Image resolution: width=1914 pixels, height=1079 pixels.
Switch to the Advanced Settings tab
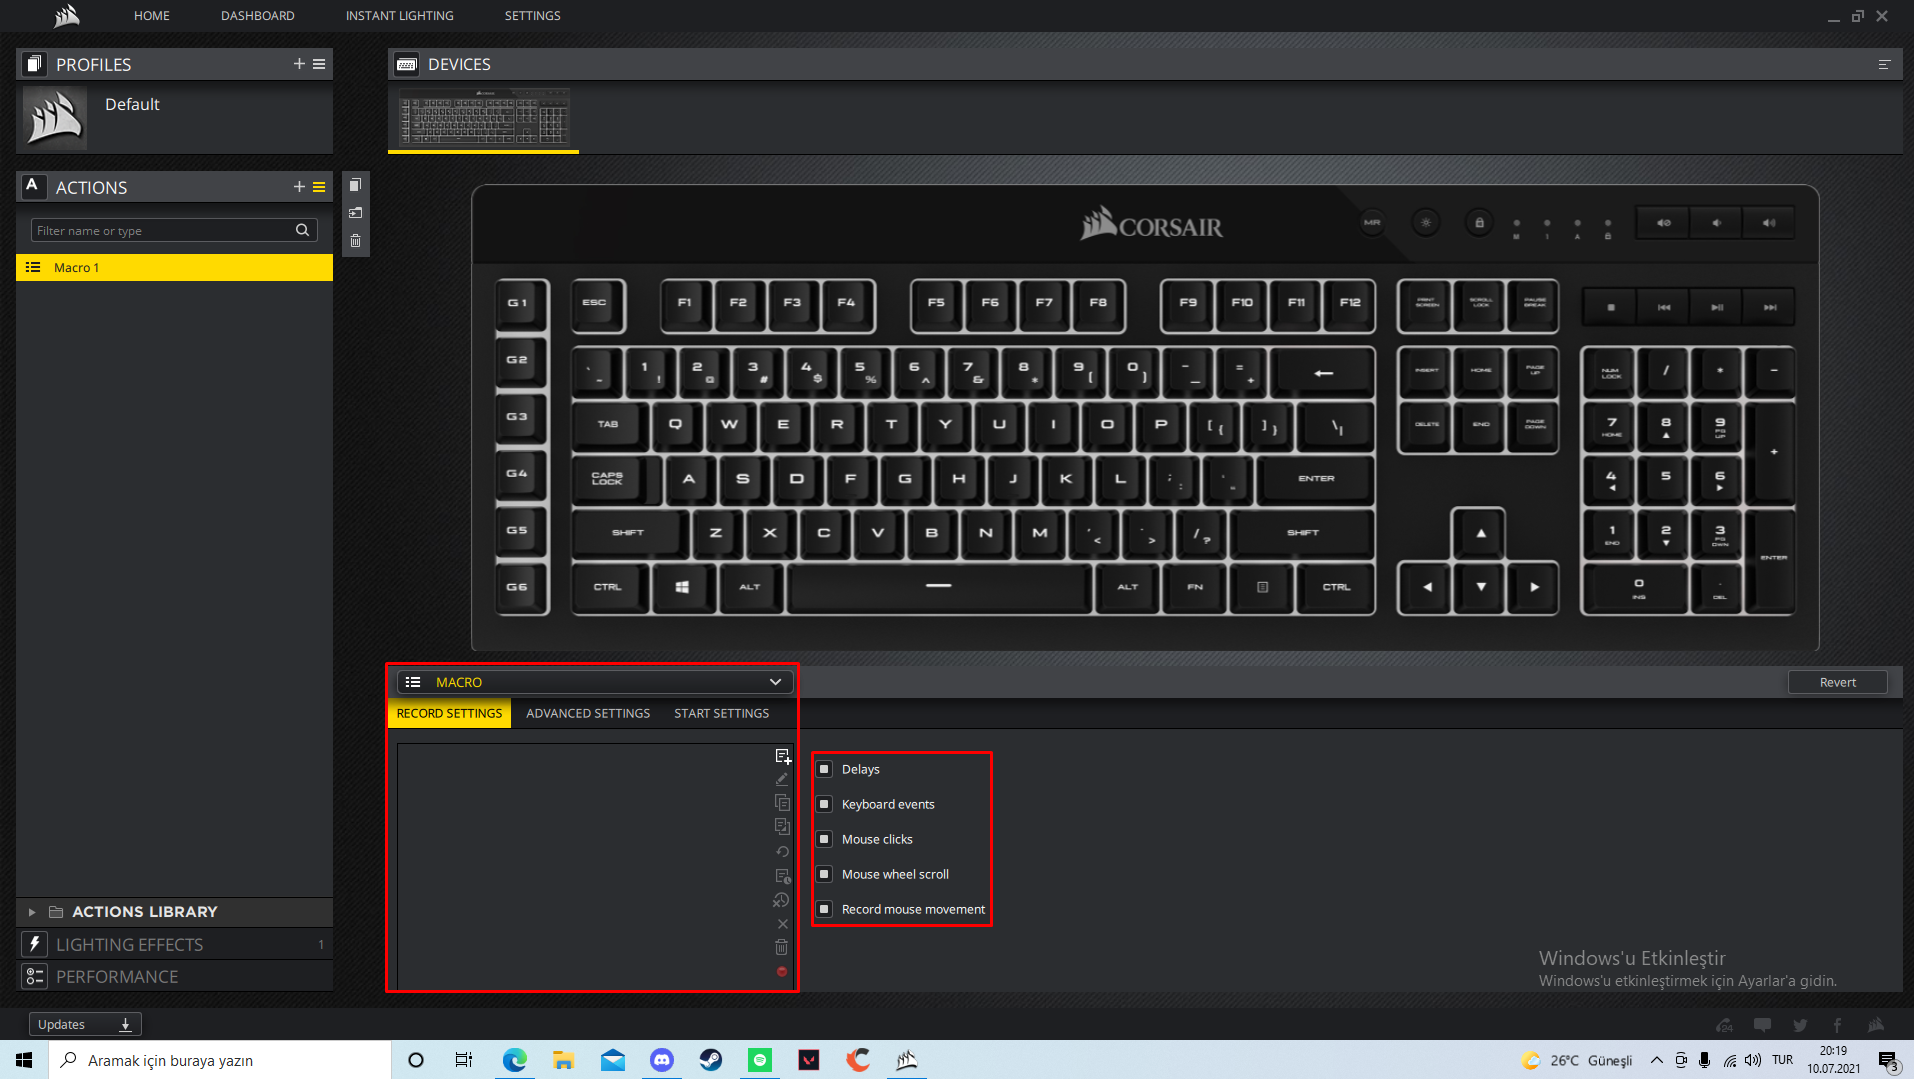point(588,713)
